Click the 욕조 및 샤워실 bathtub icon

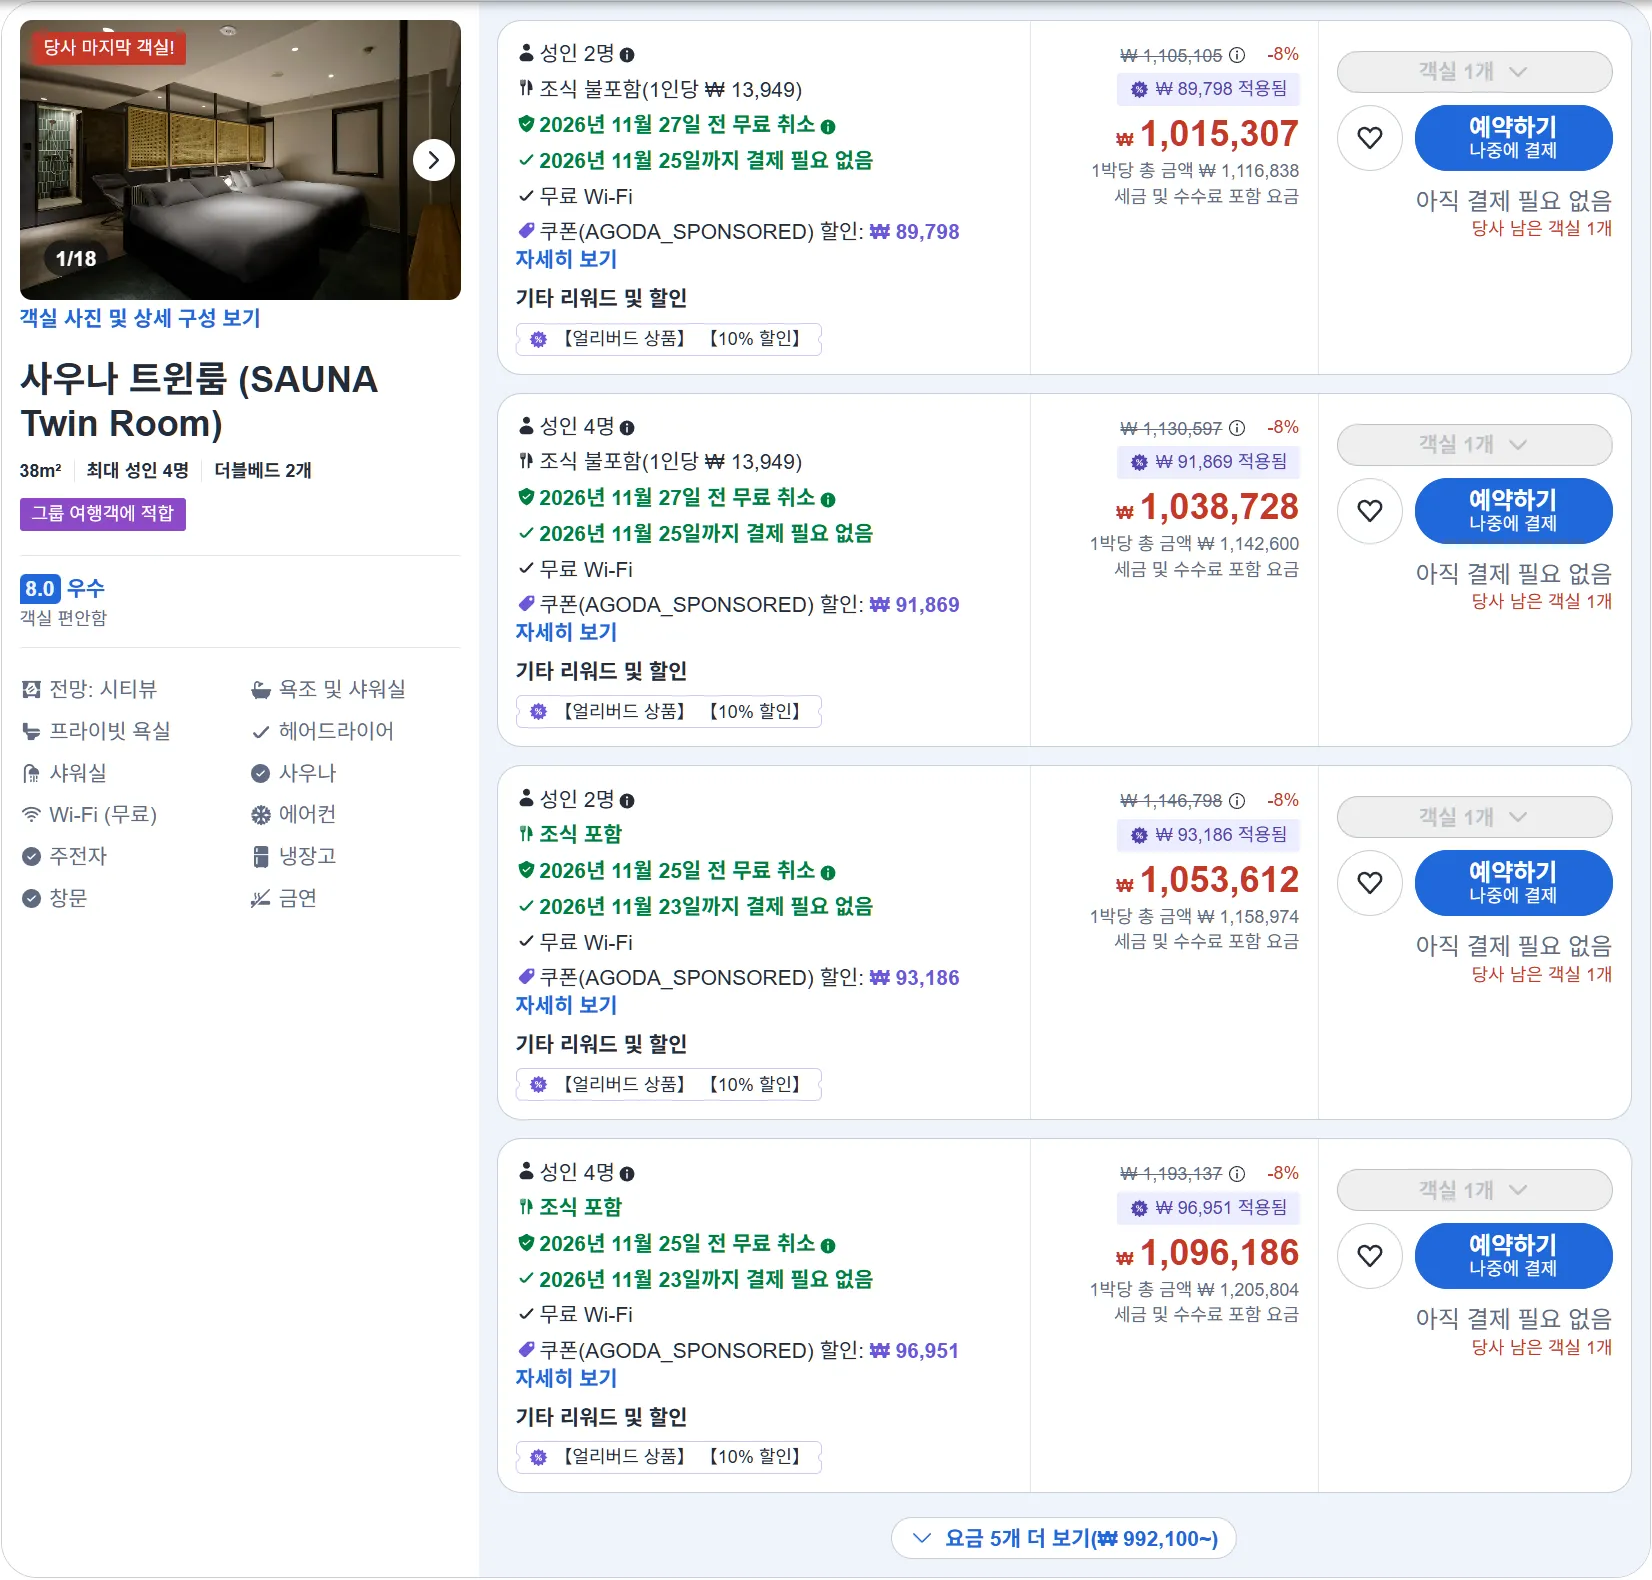pos(260,690)
